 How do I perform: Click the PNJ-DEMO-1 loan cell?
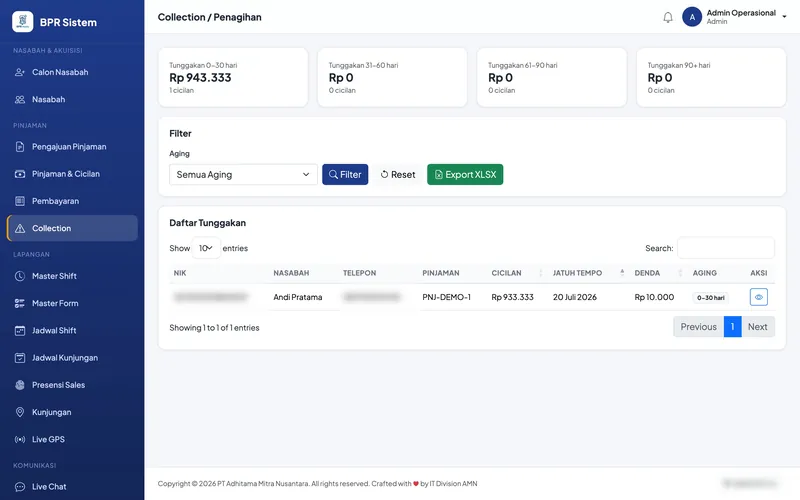446,297
